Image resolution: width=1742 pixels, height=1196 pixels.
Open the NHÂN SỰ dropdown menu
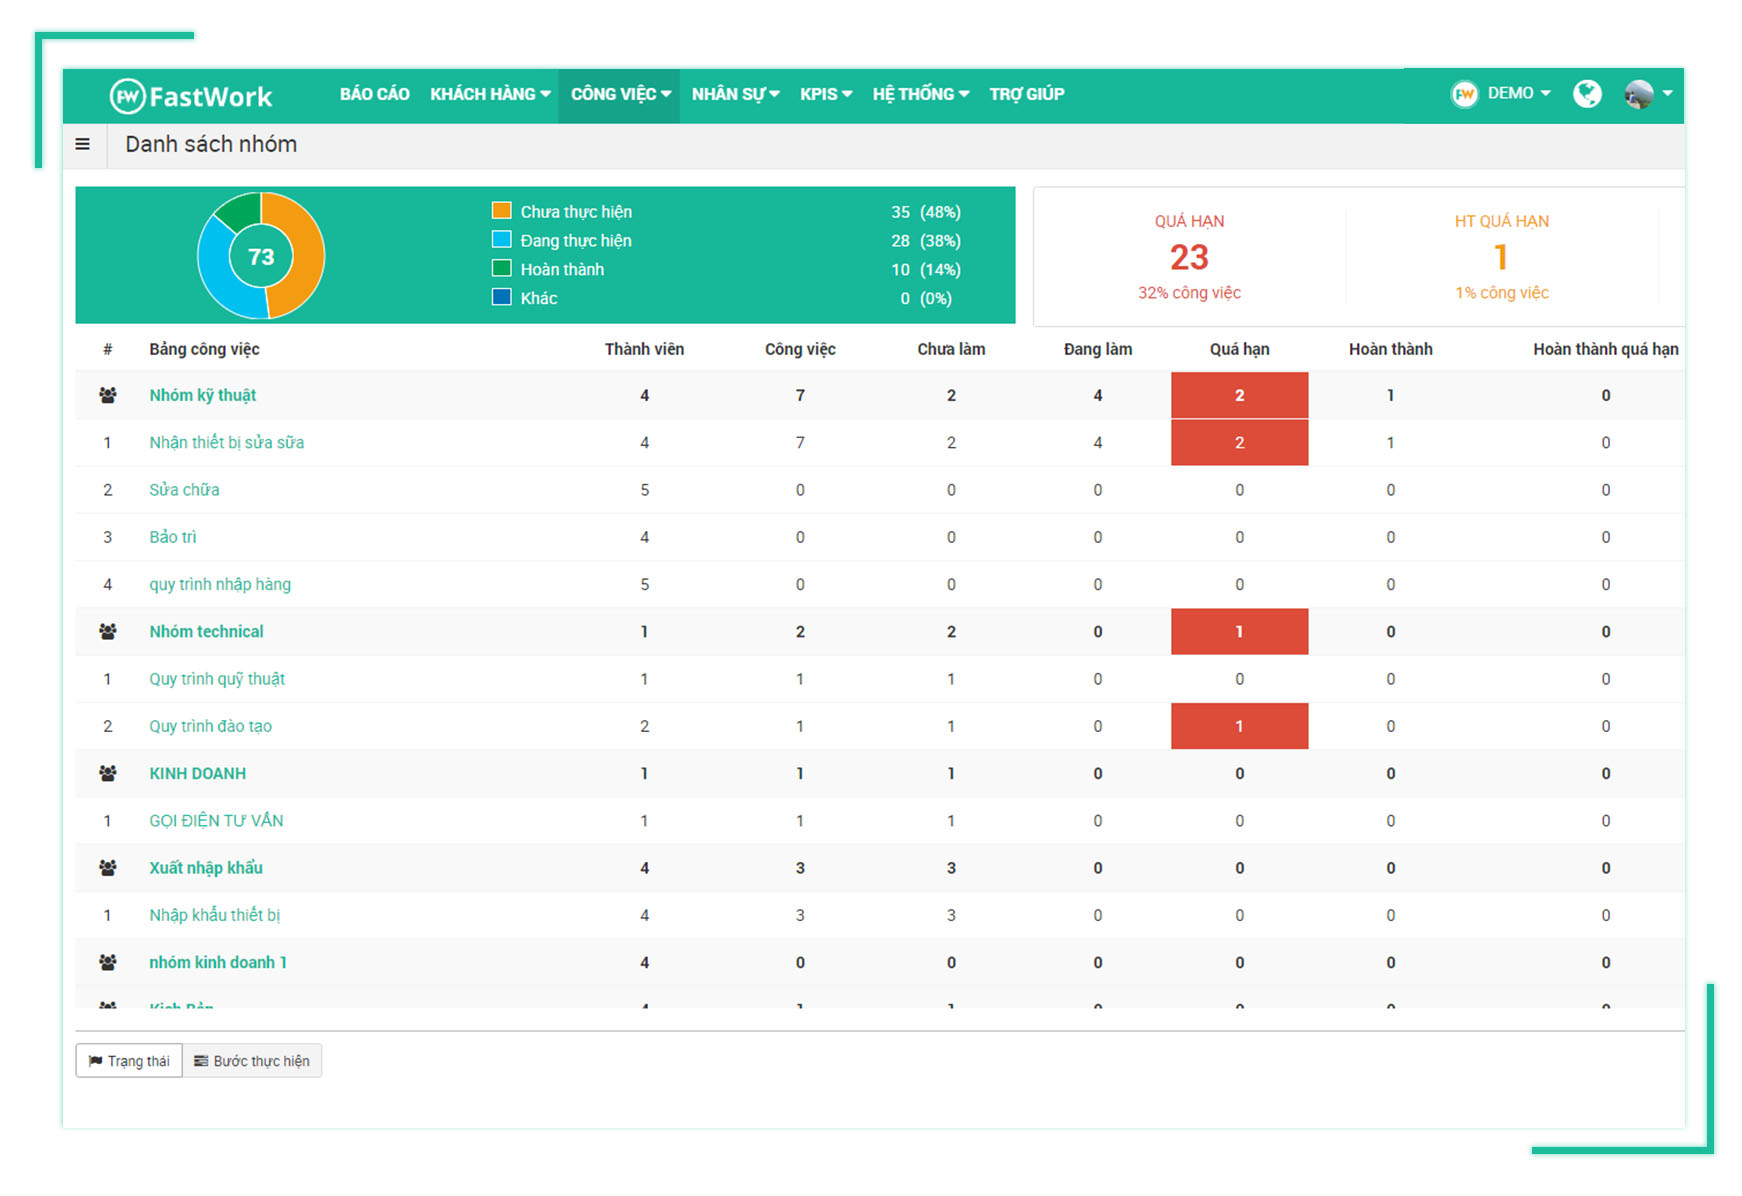[735, 94]
